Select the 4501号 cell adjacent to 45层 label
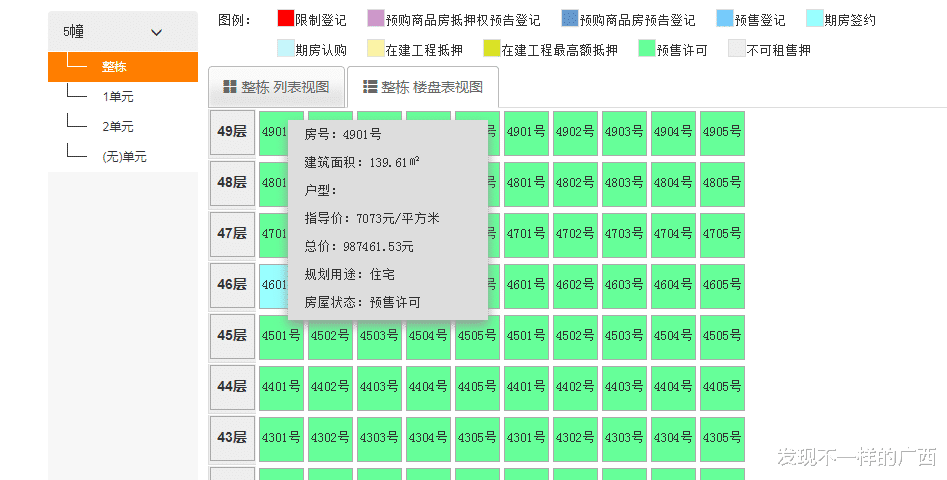 coord(281,337)
